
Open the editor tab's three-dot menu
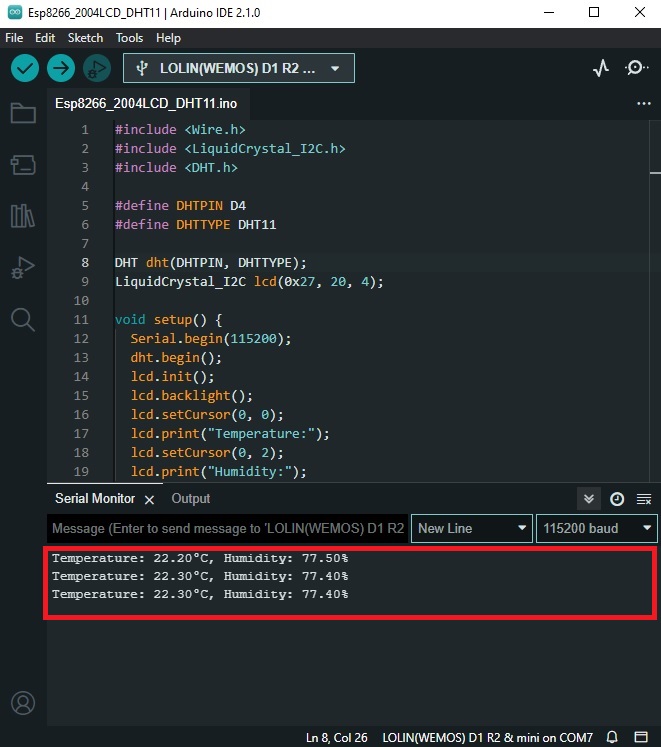point(644,103)
